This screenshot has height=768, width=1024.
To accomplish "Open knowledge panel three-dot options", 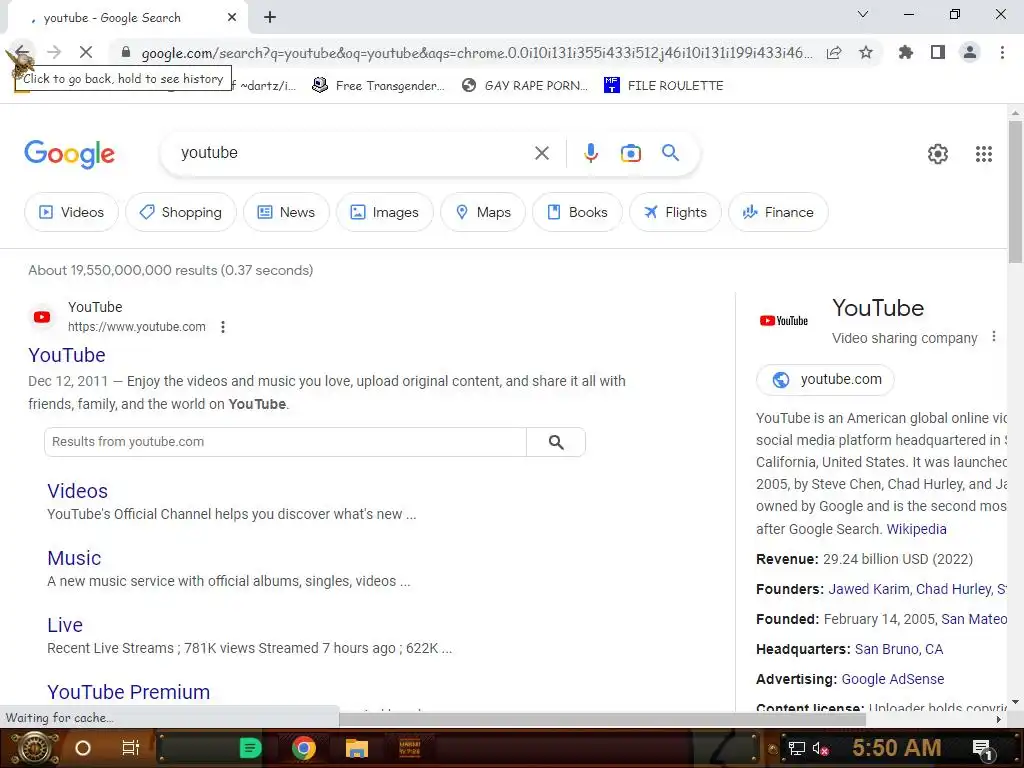I will click(x=994, y=336).
